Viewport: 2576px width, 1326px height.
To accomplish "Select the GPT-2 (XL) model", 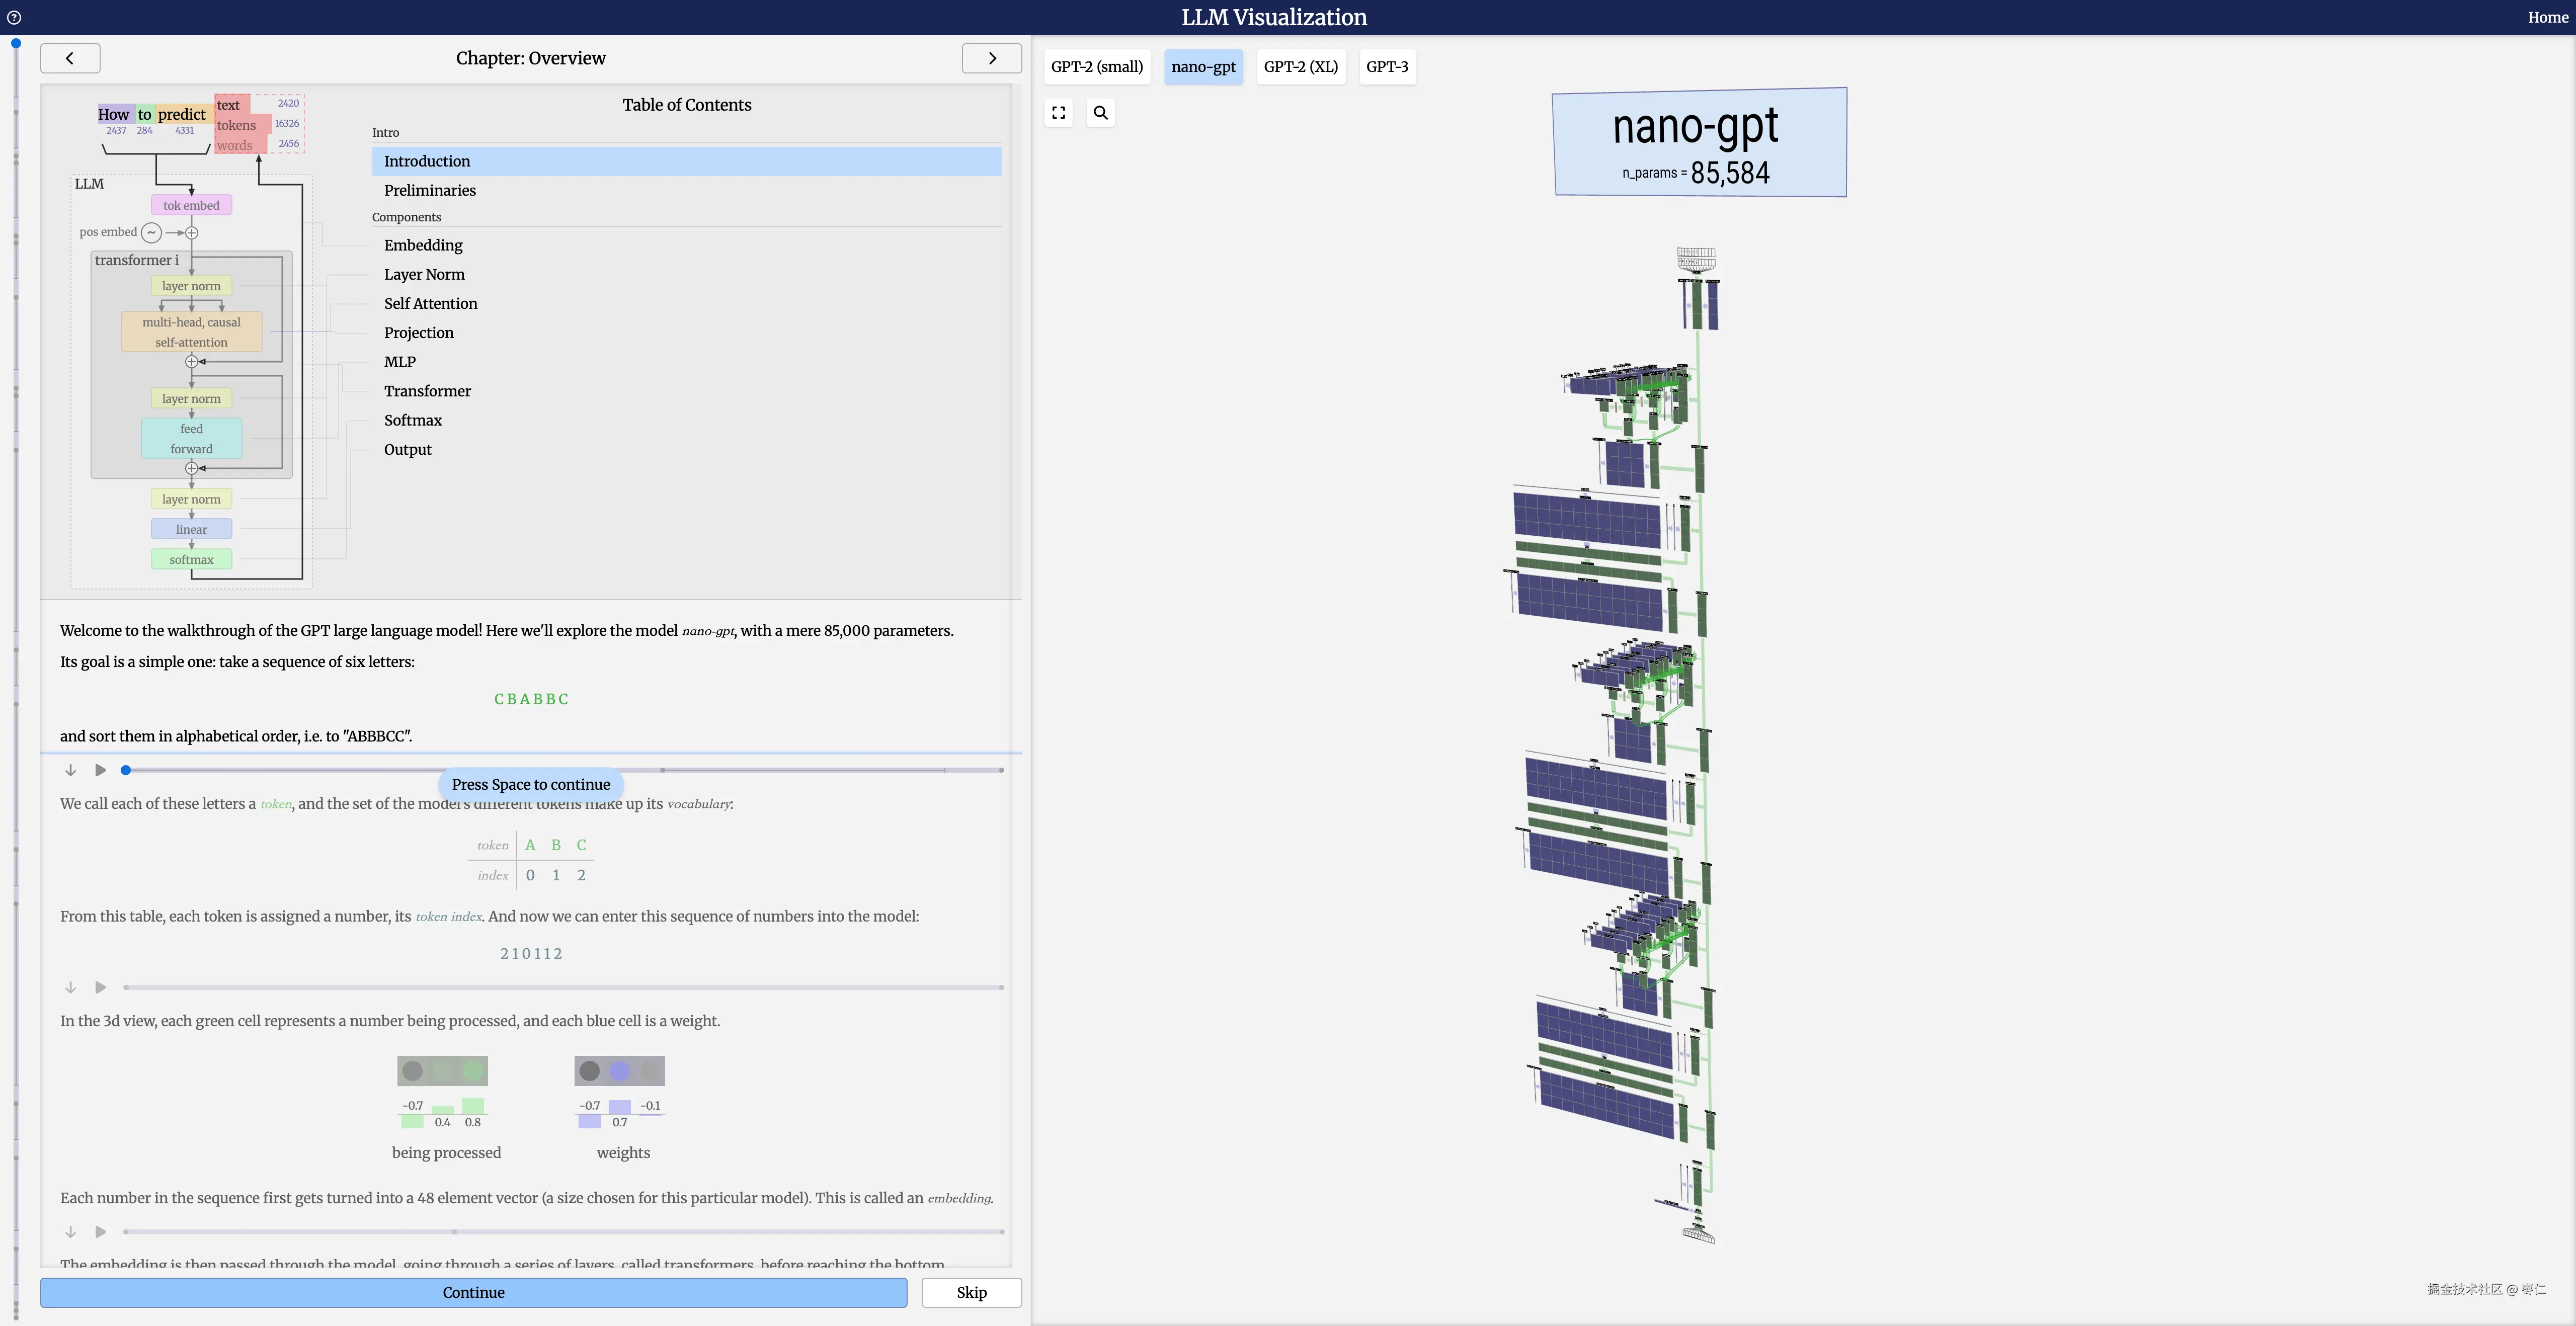I will click(1300, 67).
